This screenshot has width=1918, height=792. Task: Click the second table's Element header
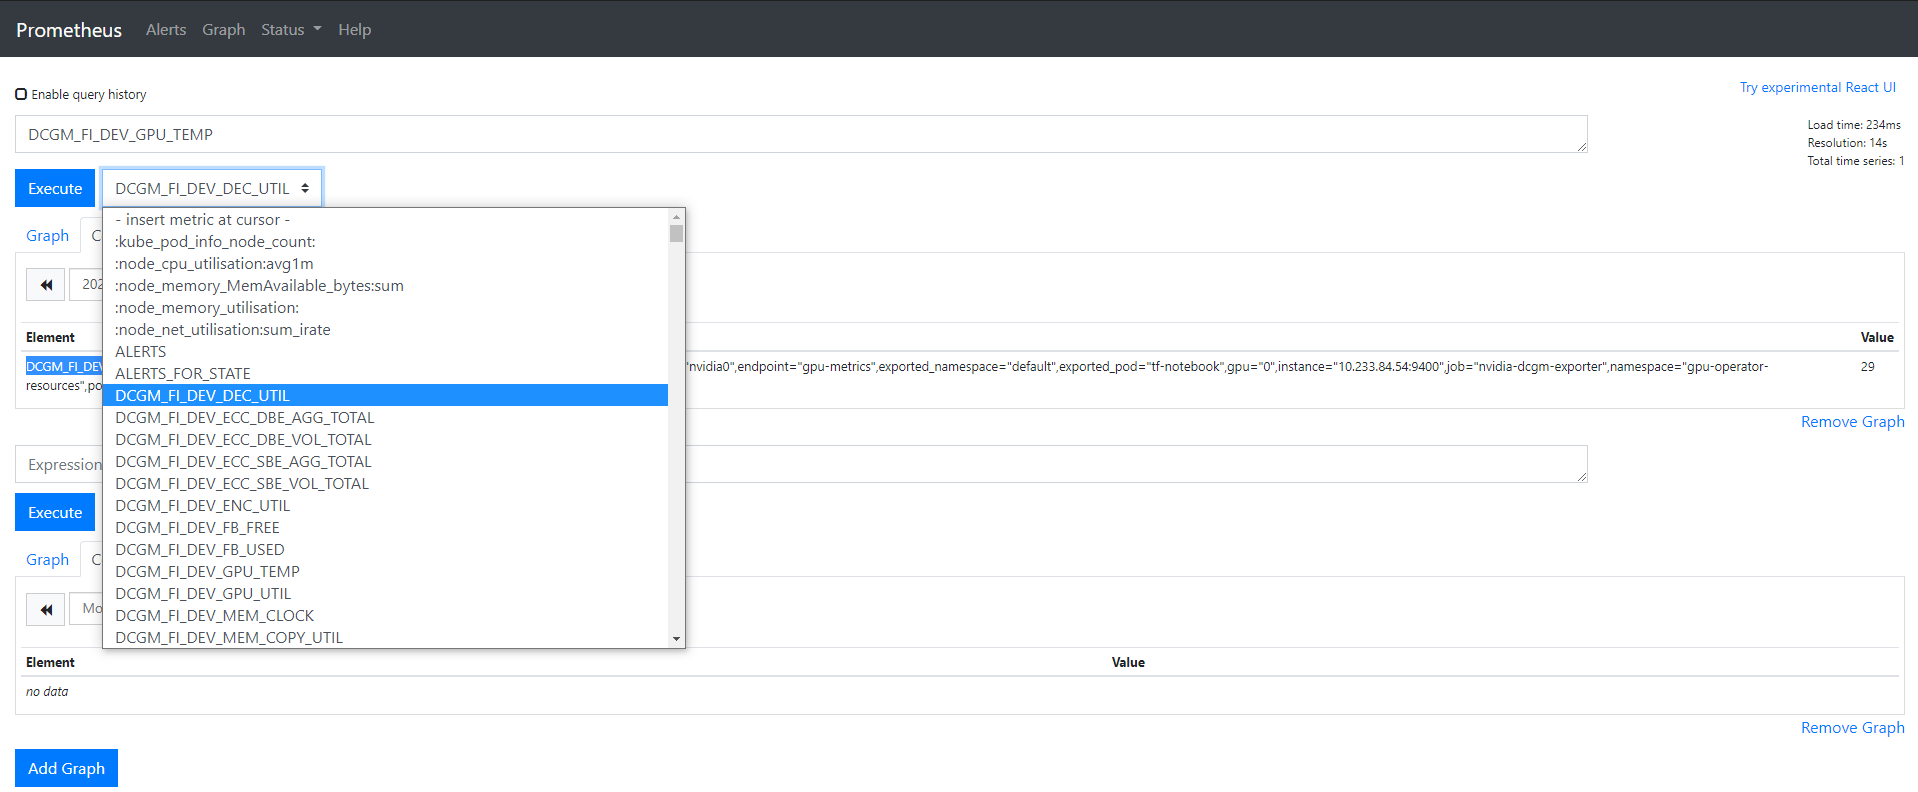tap(50, 663)
